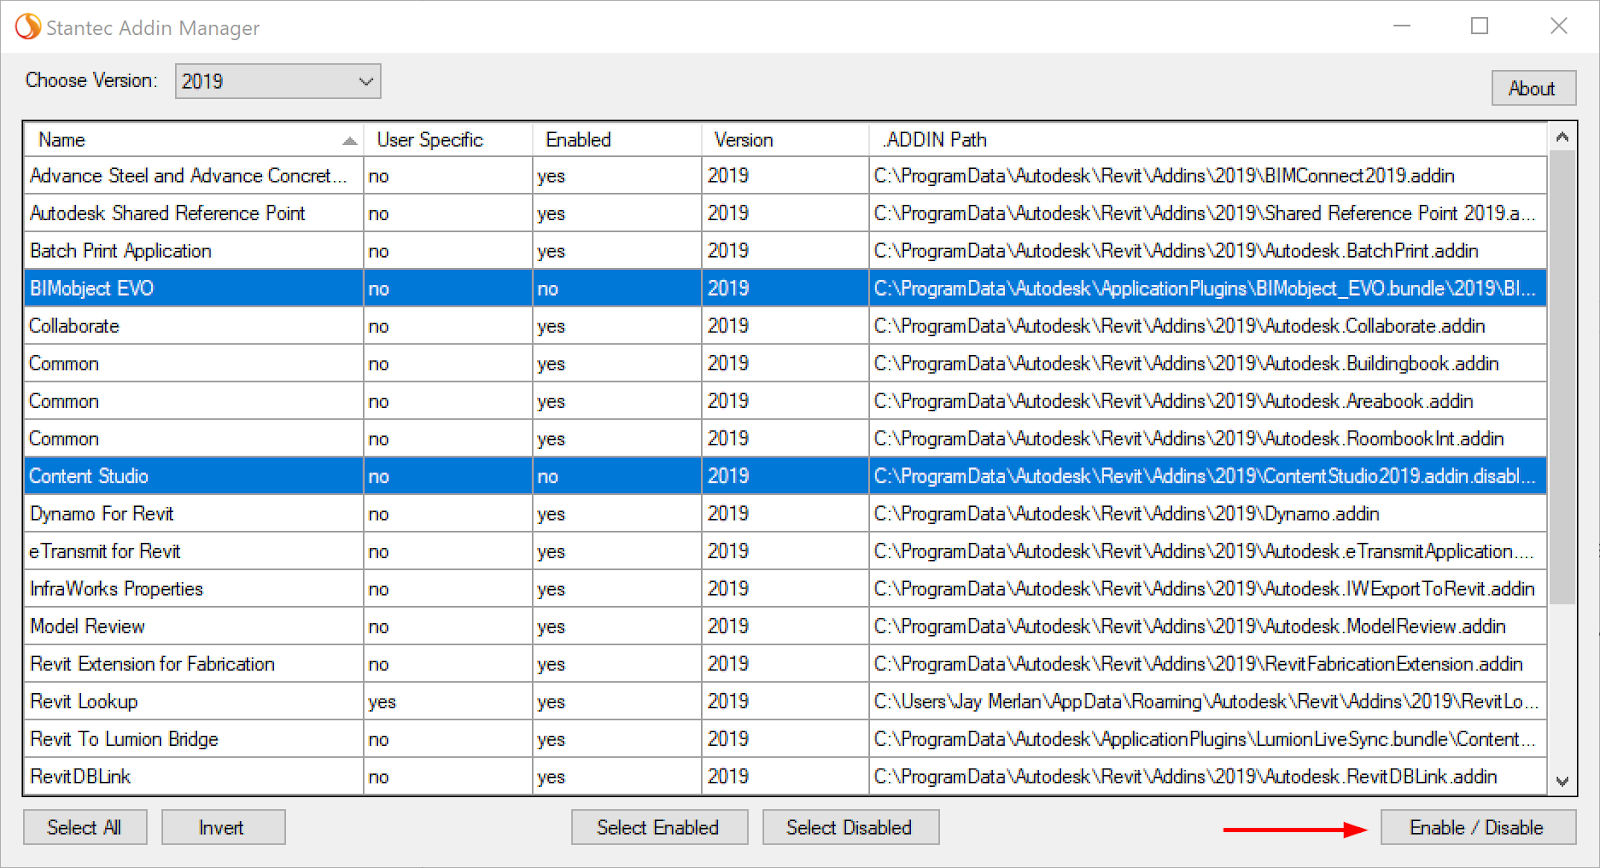Select the BIMobject EVO row
Viewport: 1600px width, 868px height.
[x=785, y=288]
